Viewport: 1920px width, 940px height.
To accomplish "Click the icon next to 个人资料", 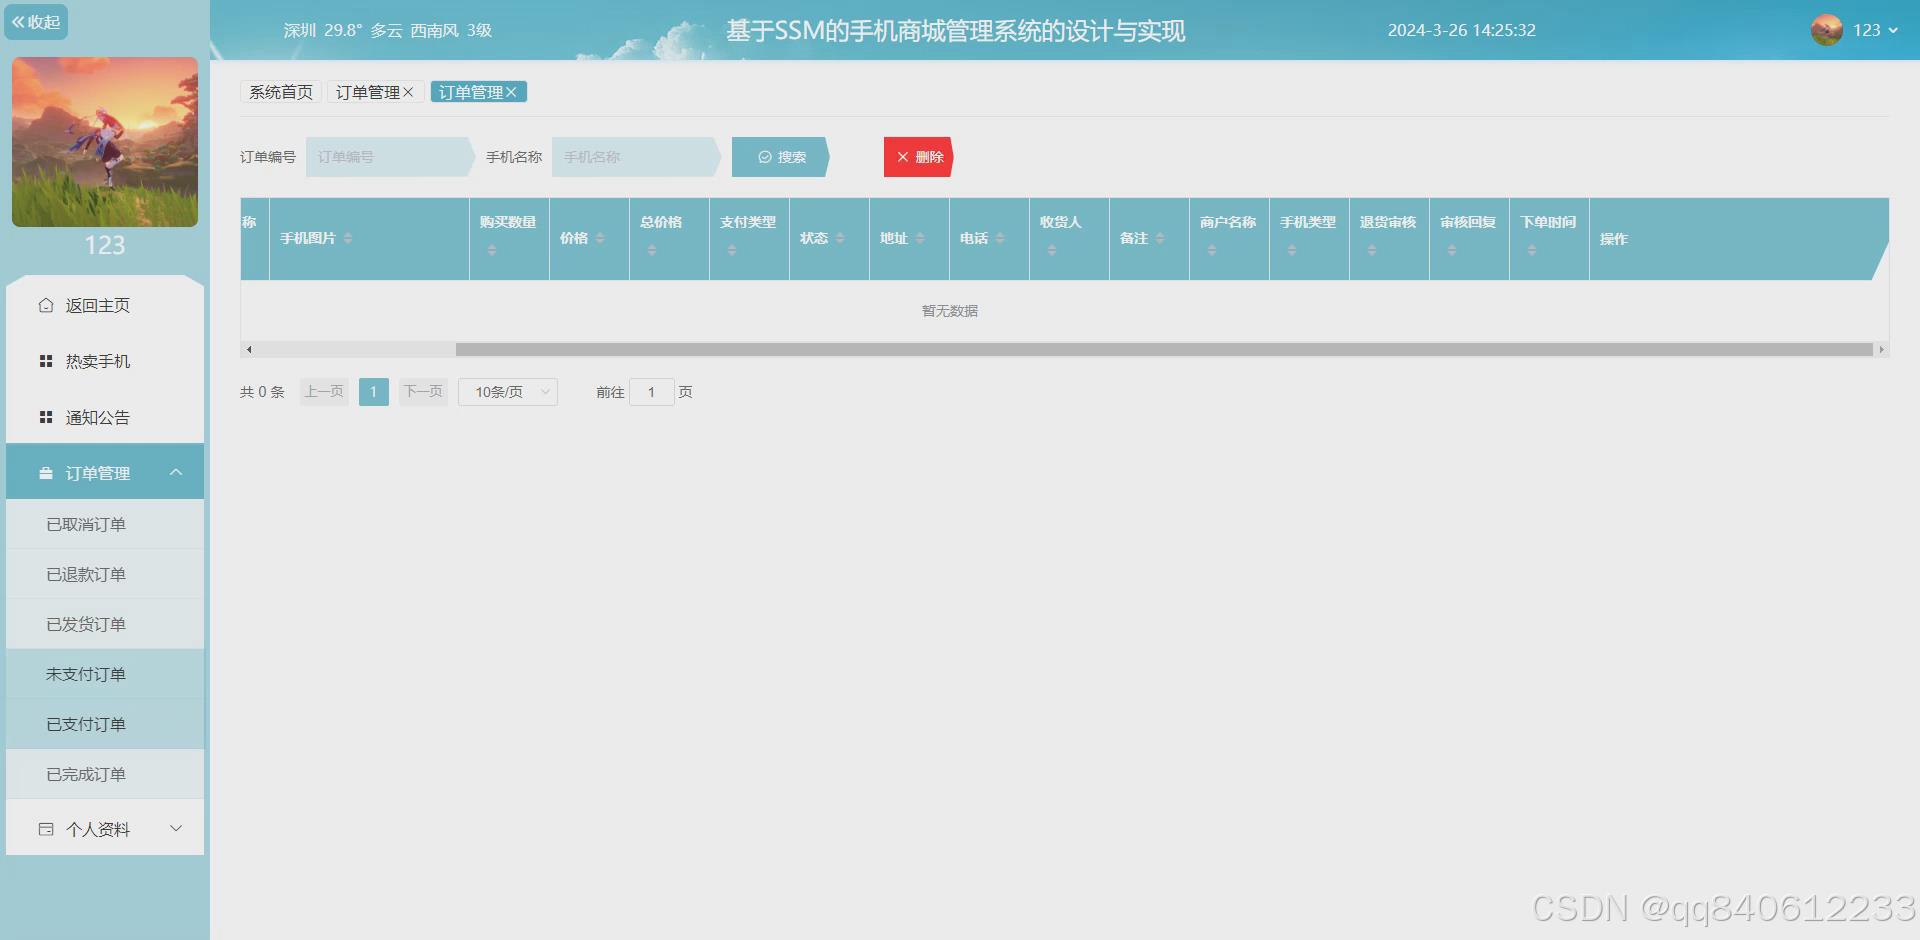I will (x=45, y=828).
